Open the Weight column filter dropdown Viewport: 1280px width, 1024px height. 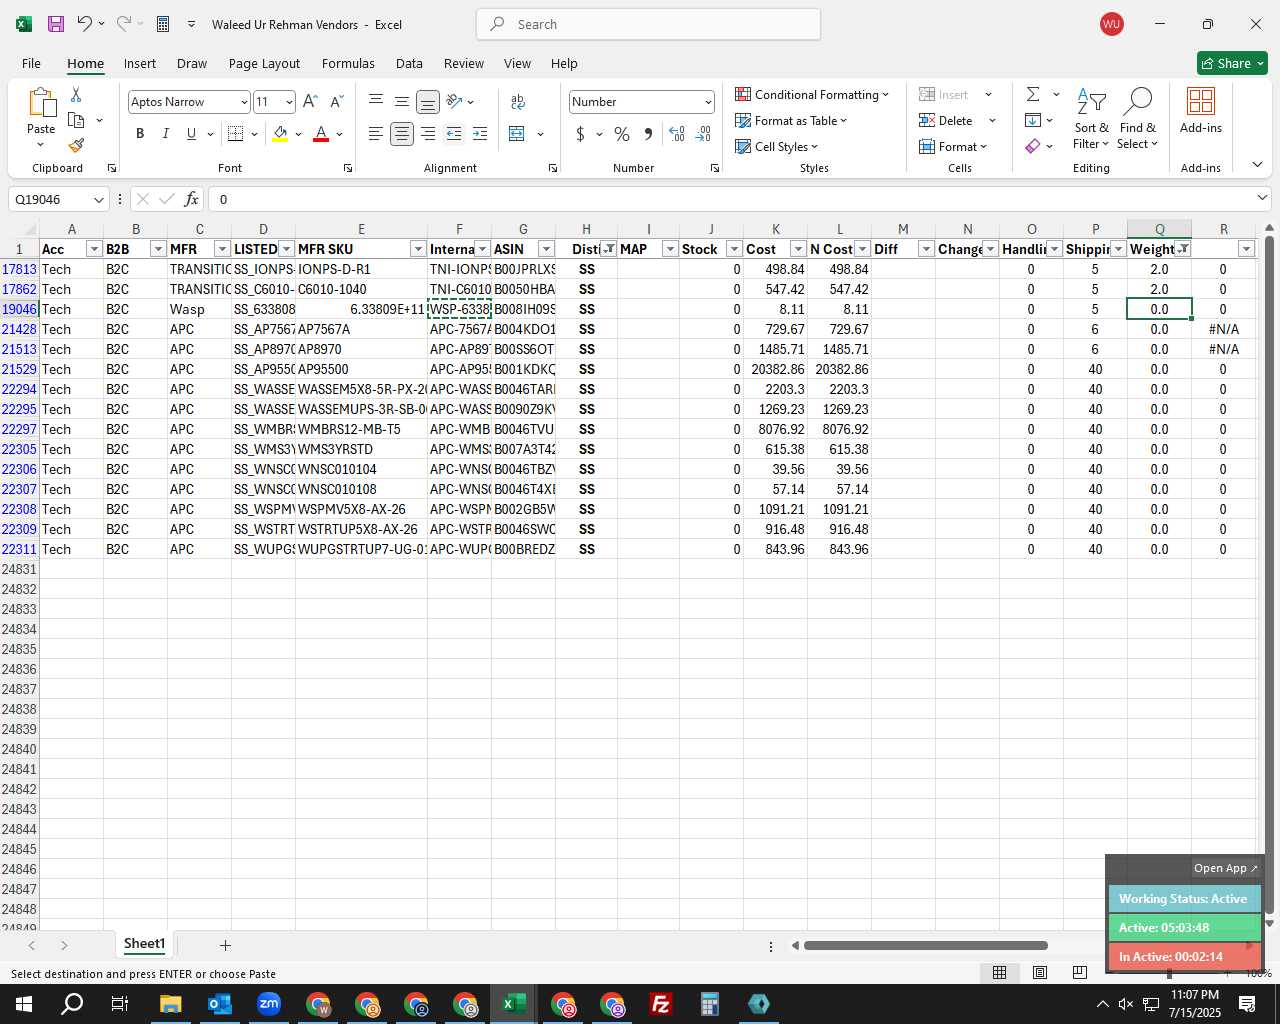point(1183,249)
